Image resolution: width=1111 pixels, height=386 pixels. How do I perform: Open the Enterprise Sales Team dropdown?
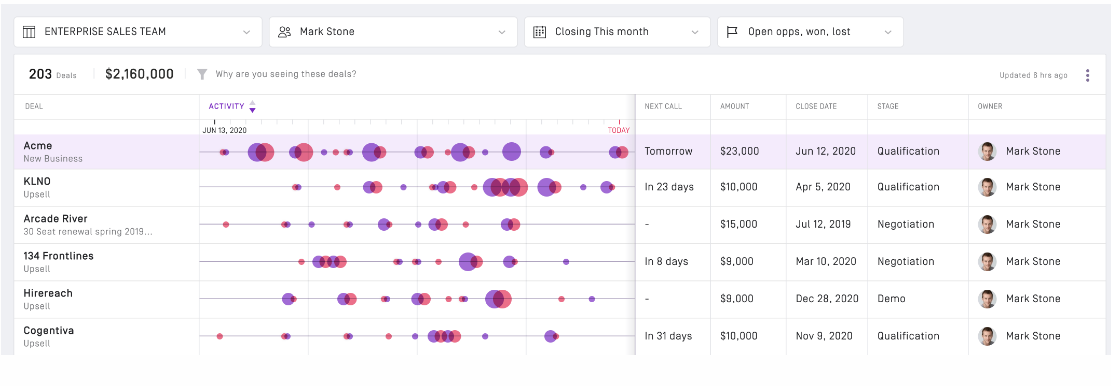click(138, 32)
